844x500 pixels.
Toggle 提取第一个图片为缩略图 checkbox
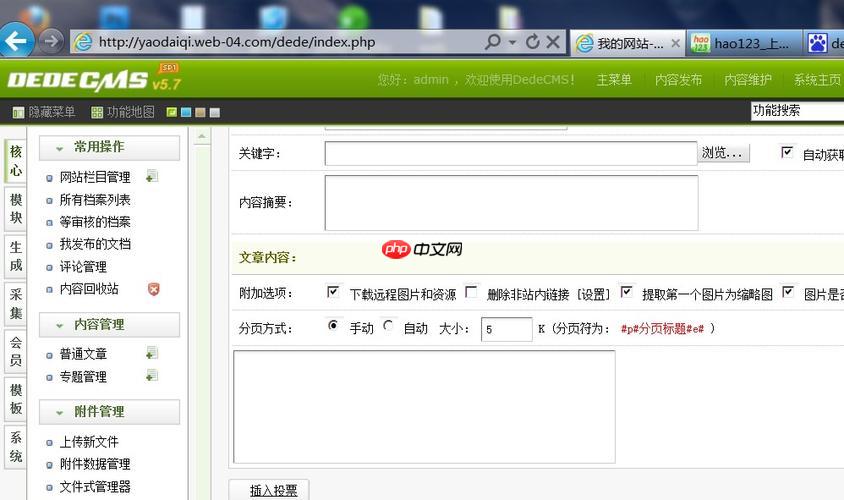626,292
